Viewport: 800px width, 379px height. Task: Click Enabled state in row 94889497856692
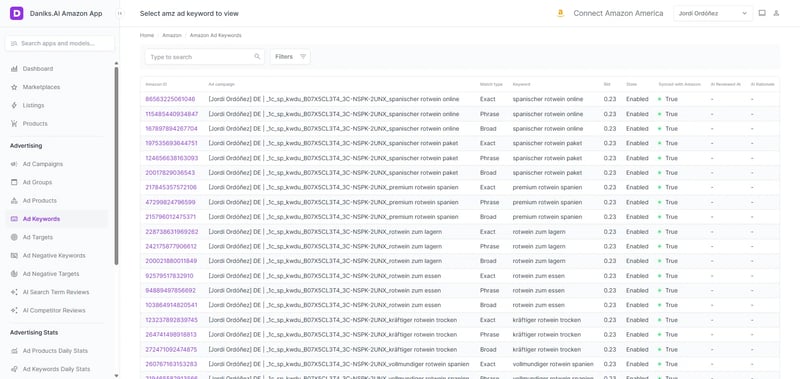click(637, 291)
